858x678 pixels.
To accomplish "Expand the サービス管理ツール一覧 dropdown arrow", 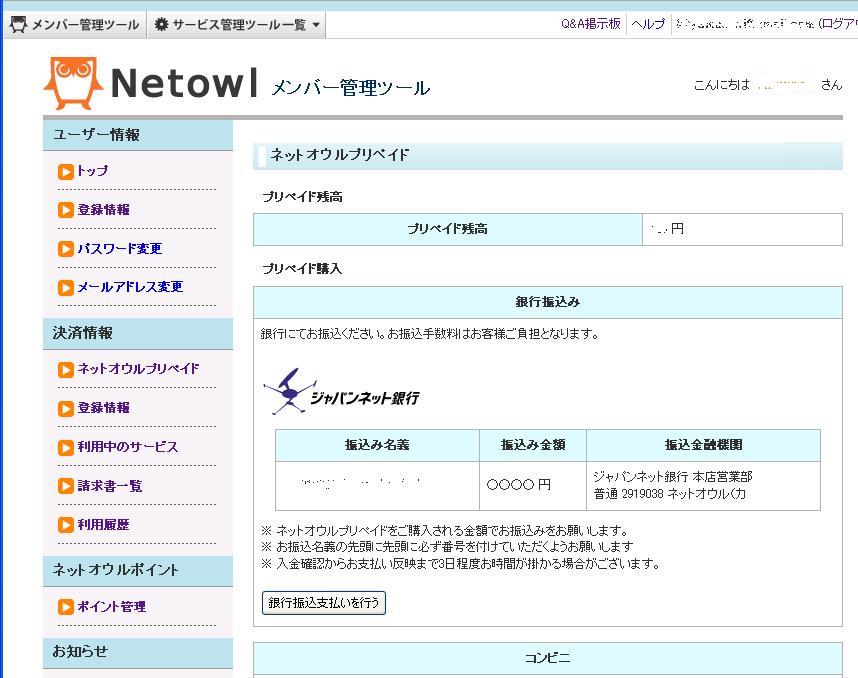I will (317, 26).
